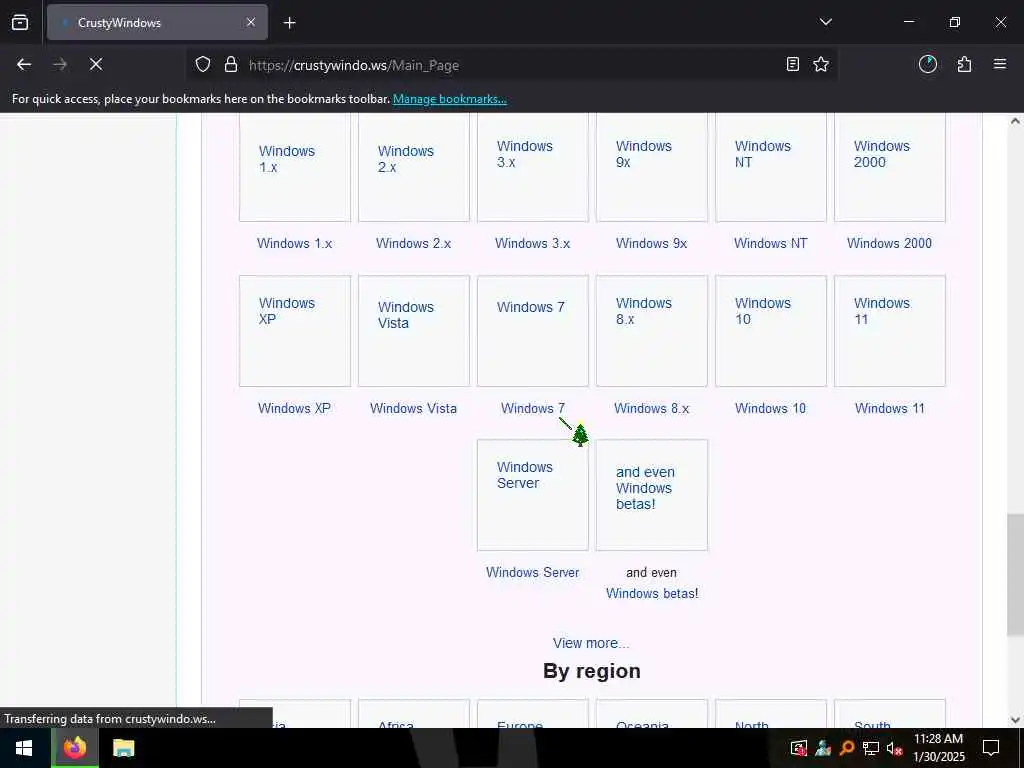
Task: Open the users tray icon
Action: pyautogui.click(x=823, y=748)
